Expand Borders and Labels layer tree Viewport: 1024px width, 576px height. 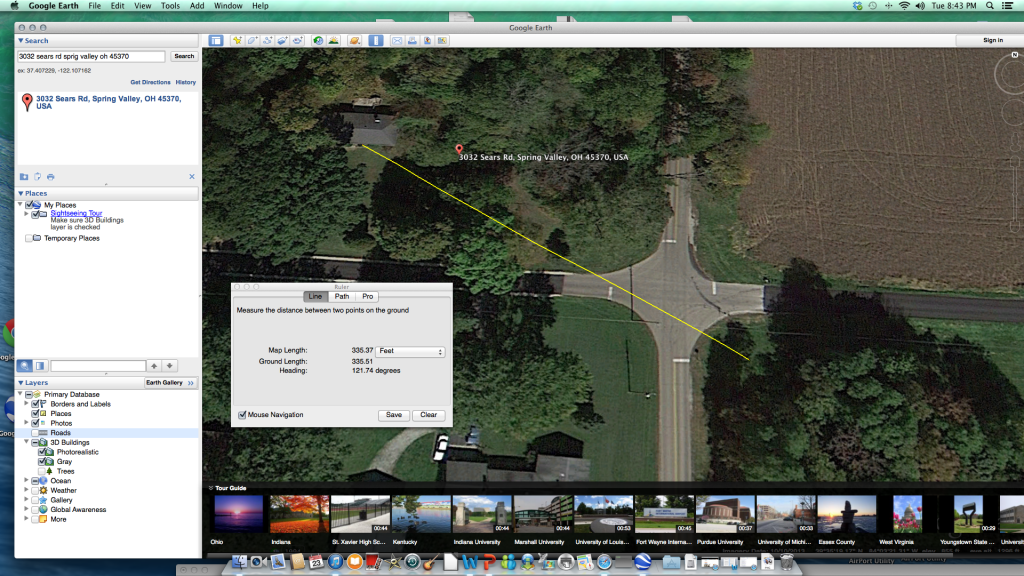coord(27,404)
